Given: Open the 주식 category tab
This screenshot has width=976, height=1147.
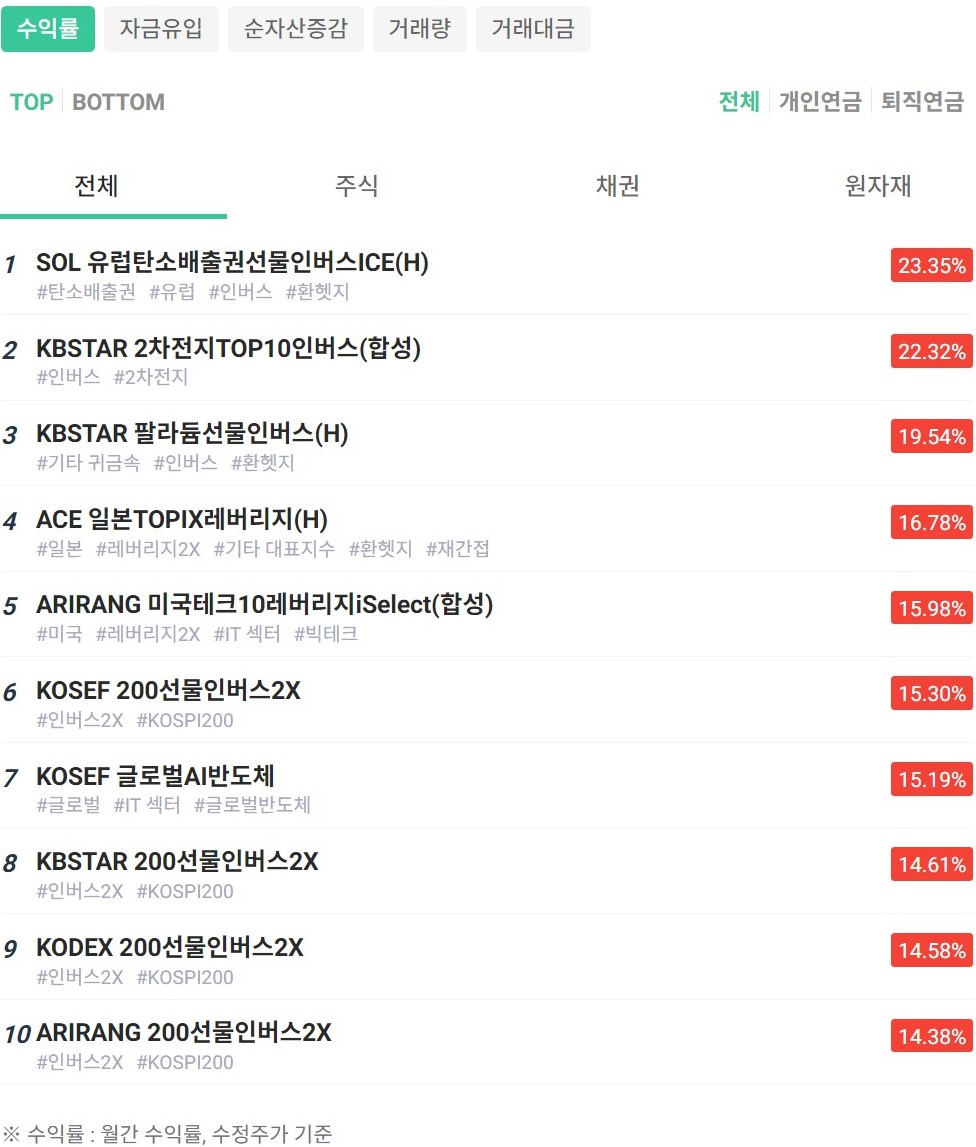Looking at the screenshot, I should (357, 186).
